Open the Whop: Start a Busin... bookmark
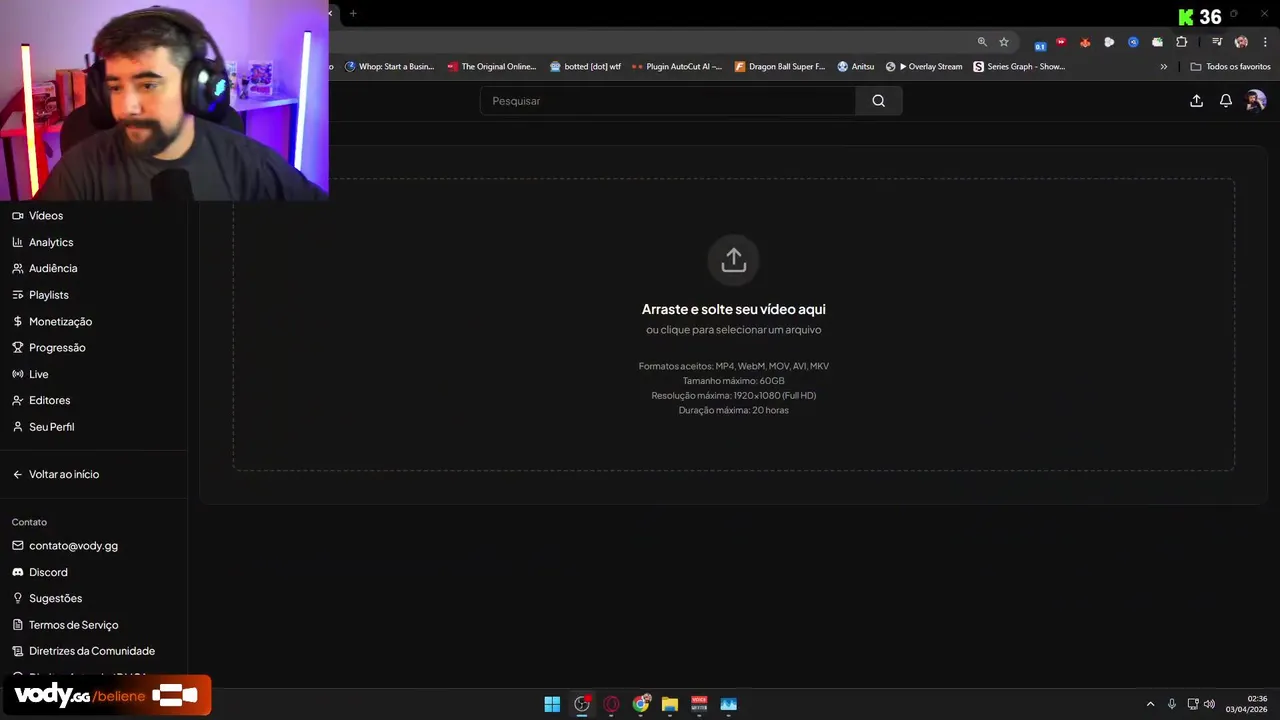The height and width of the screenshot is (720, 1280). (x=390, y=67)
